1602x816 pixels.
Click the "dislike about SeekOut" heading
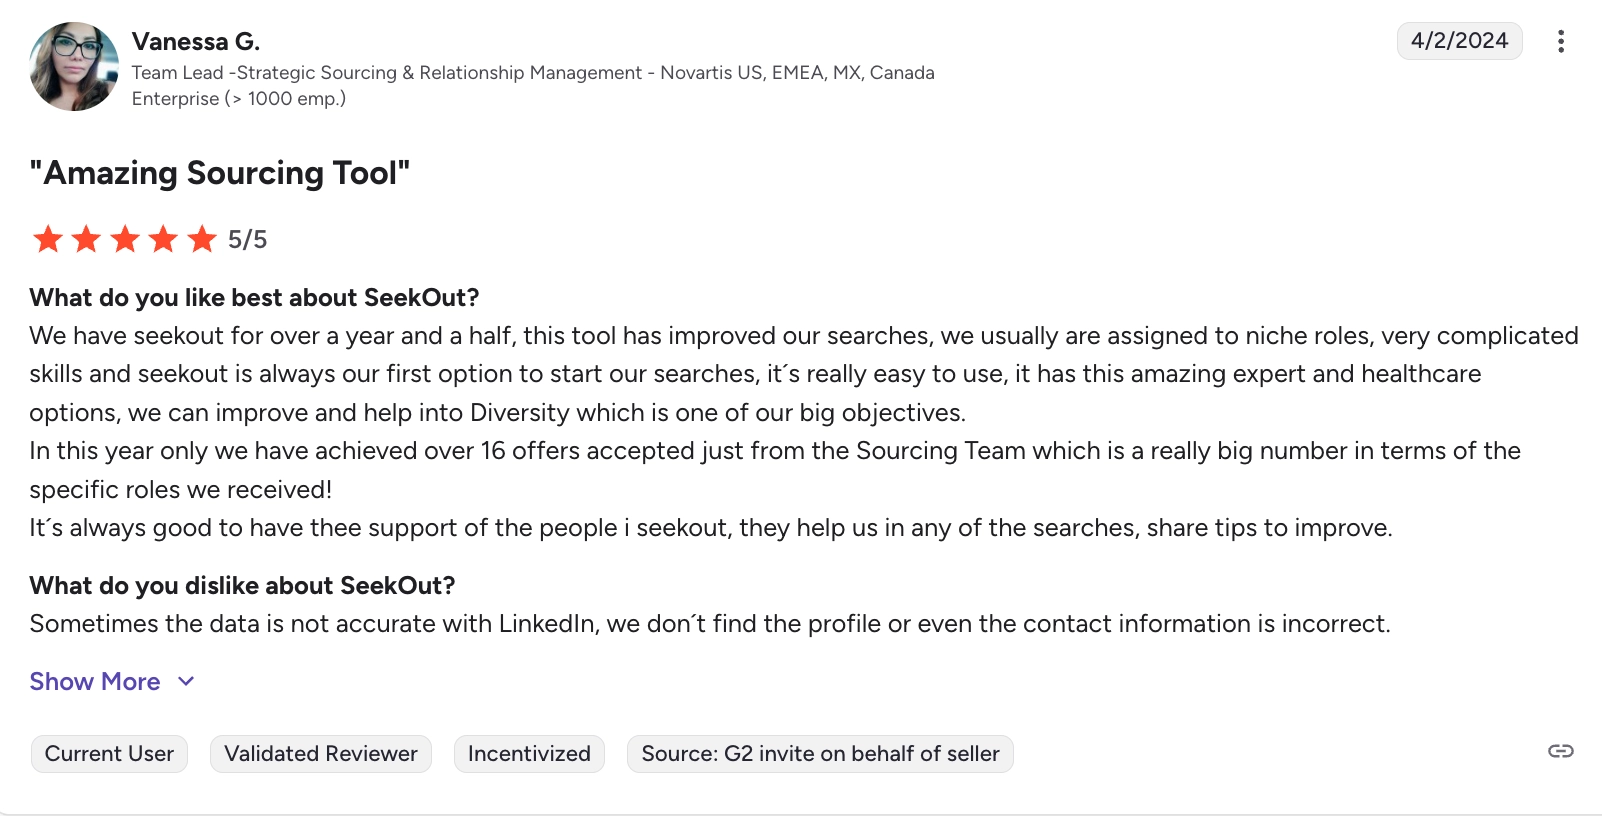242,586
